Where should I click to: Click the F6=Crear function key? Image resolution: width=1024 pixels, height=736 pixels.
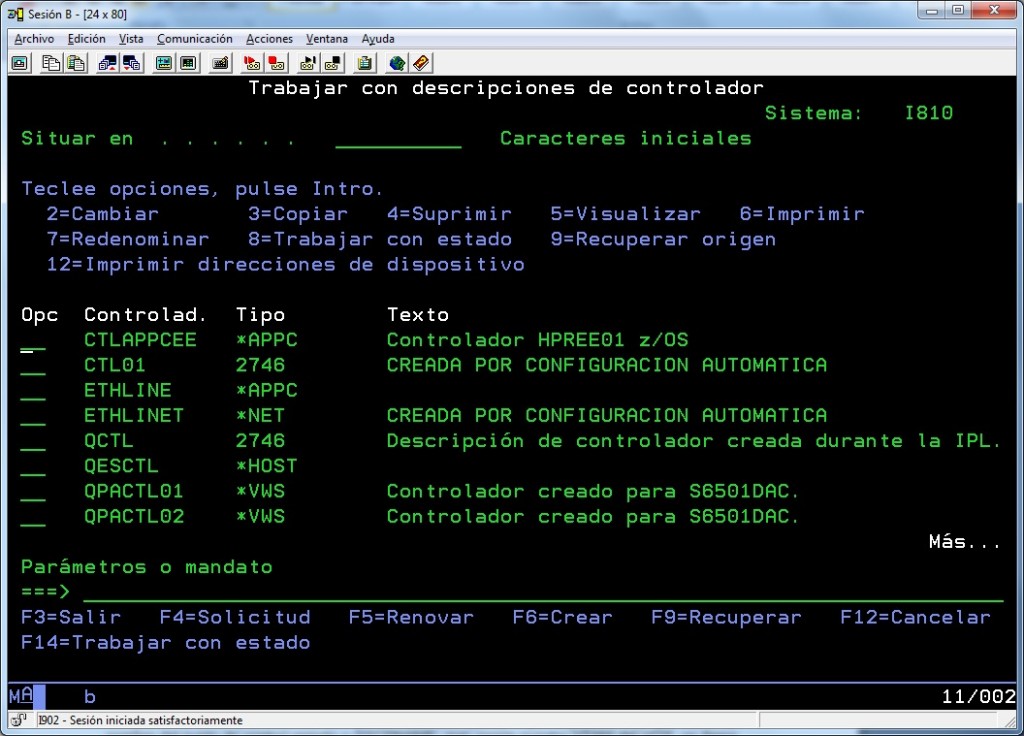point(563,617)
